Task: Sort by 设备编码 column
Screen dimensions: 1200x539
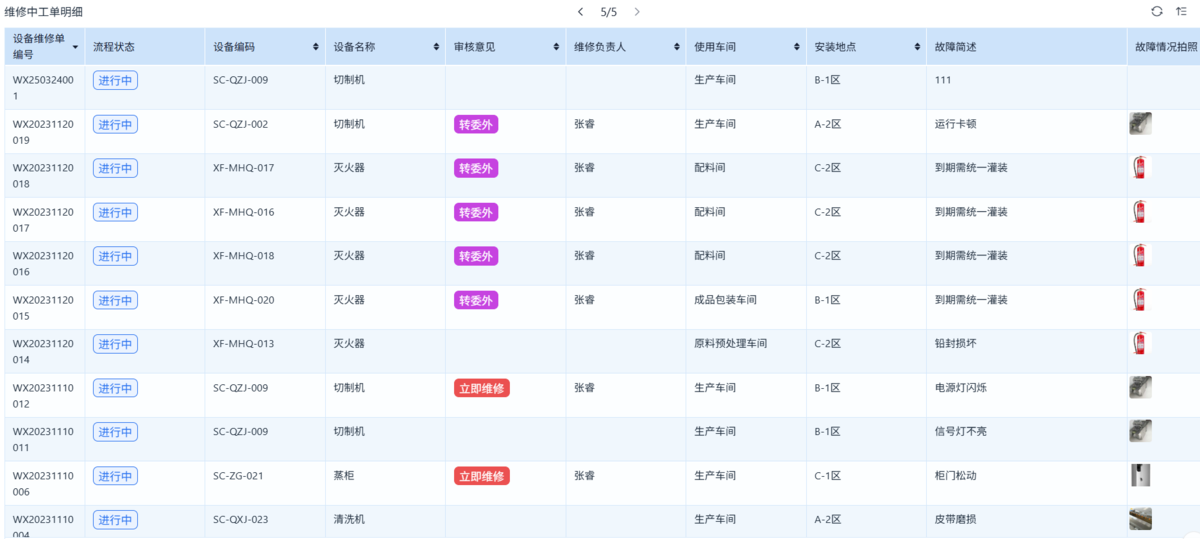Action: [x=316, y=47]
